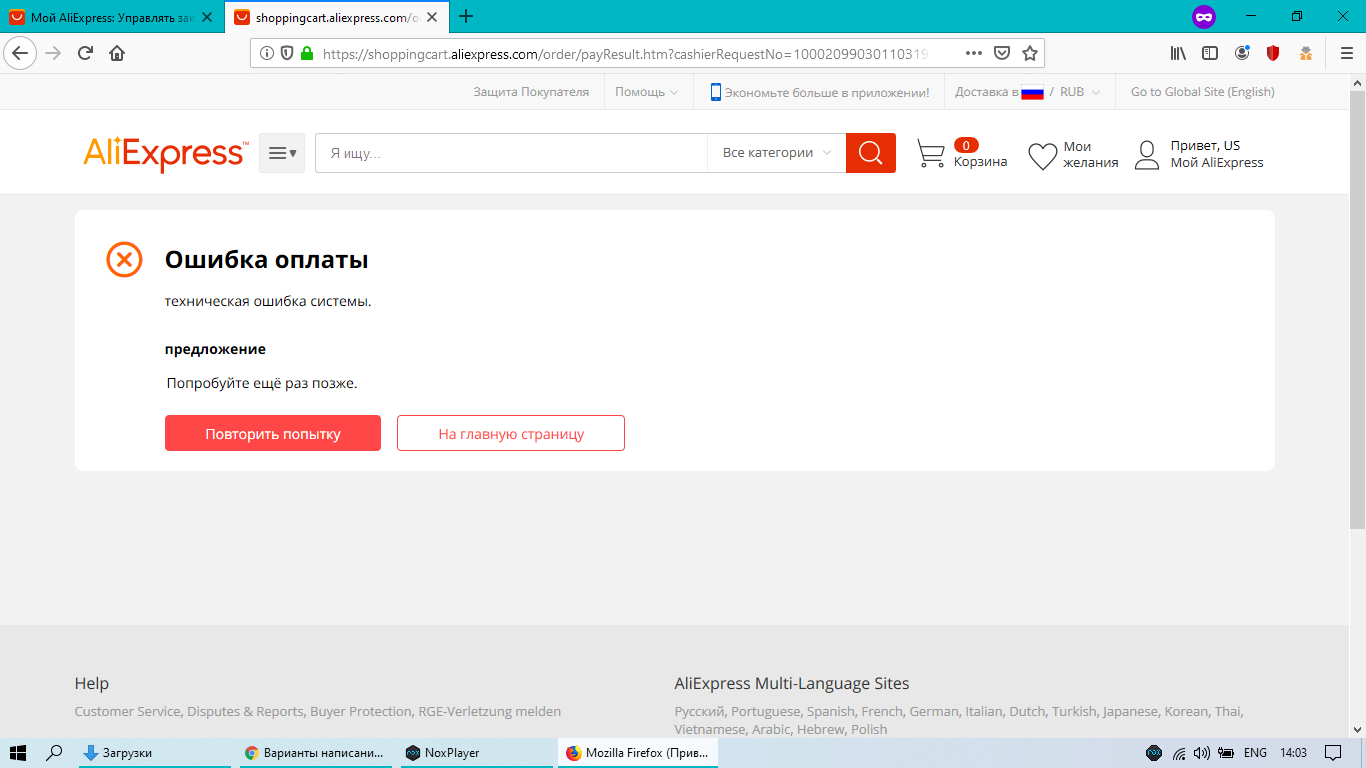Open network settings from the tray

[x=1179, y=753]
